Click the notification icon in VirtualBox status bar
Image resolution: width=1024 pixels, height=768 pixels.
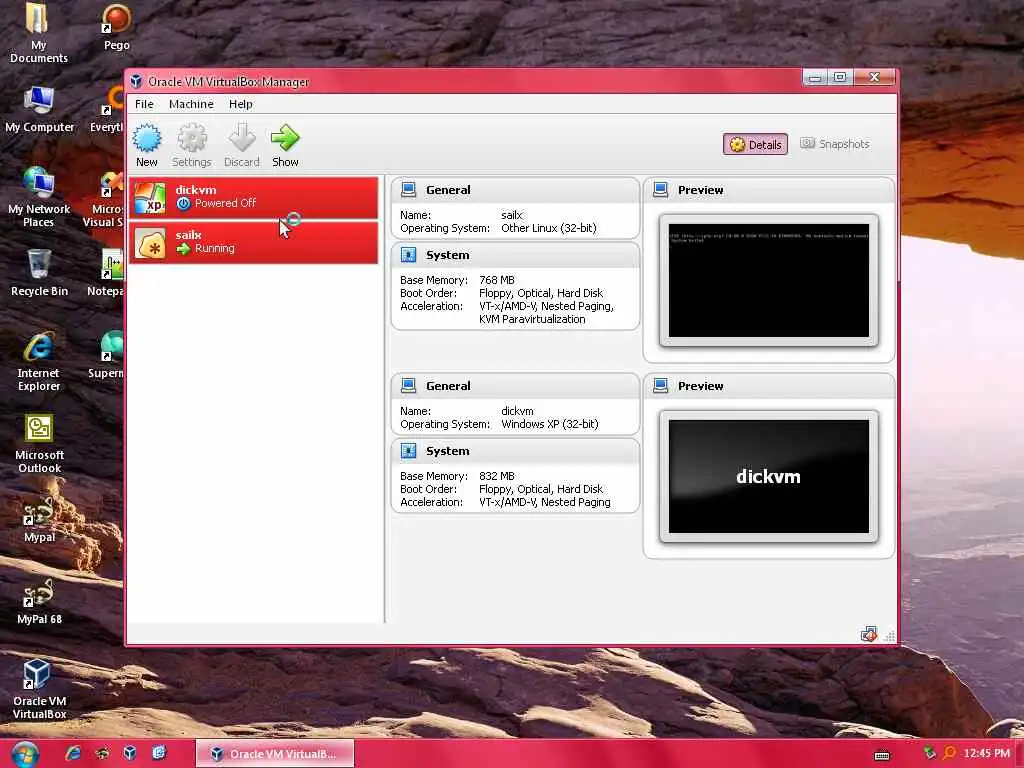tap(868, 633)
